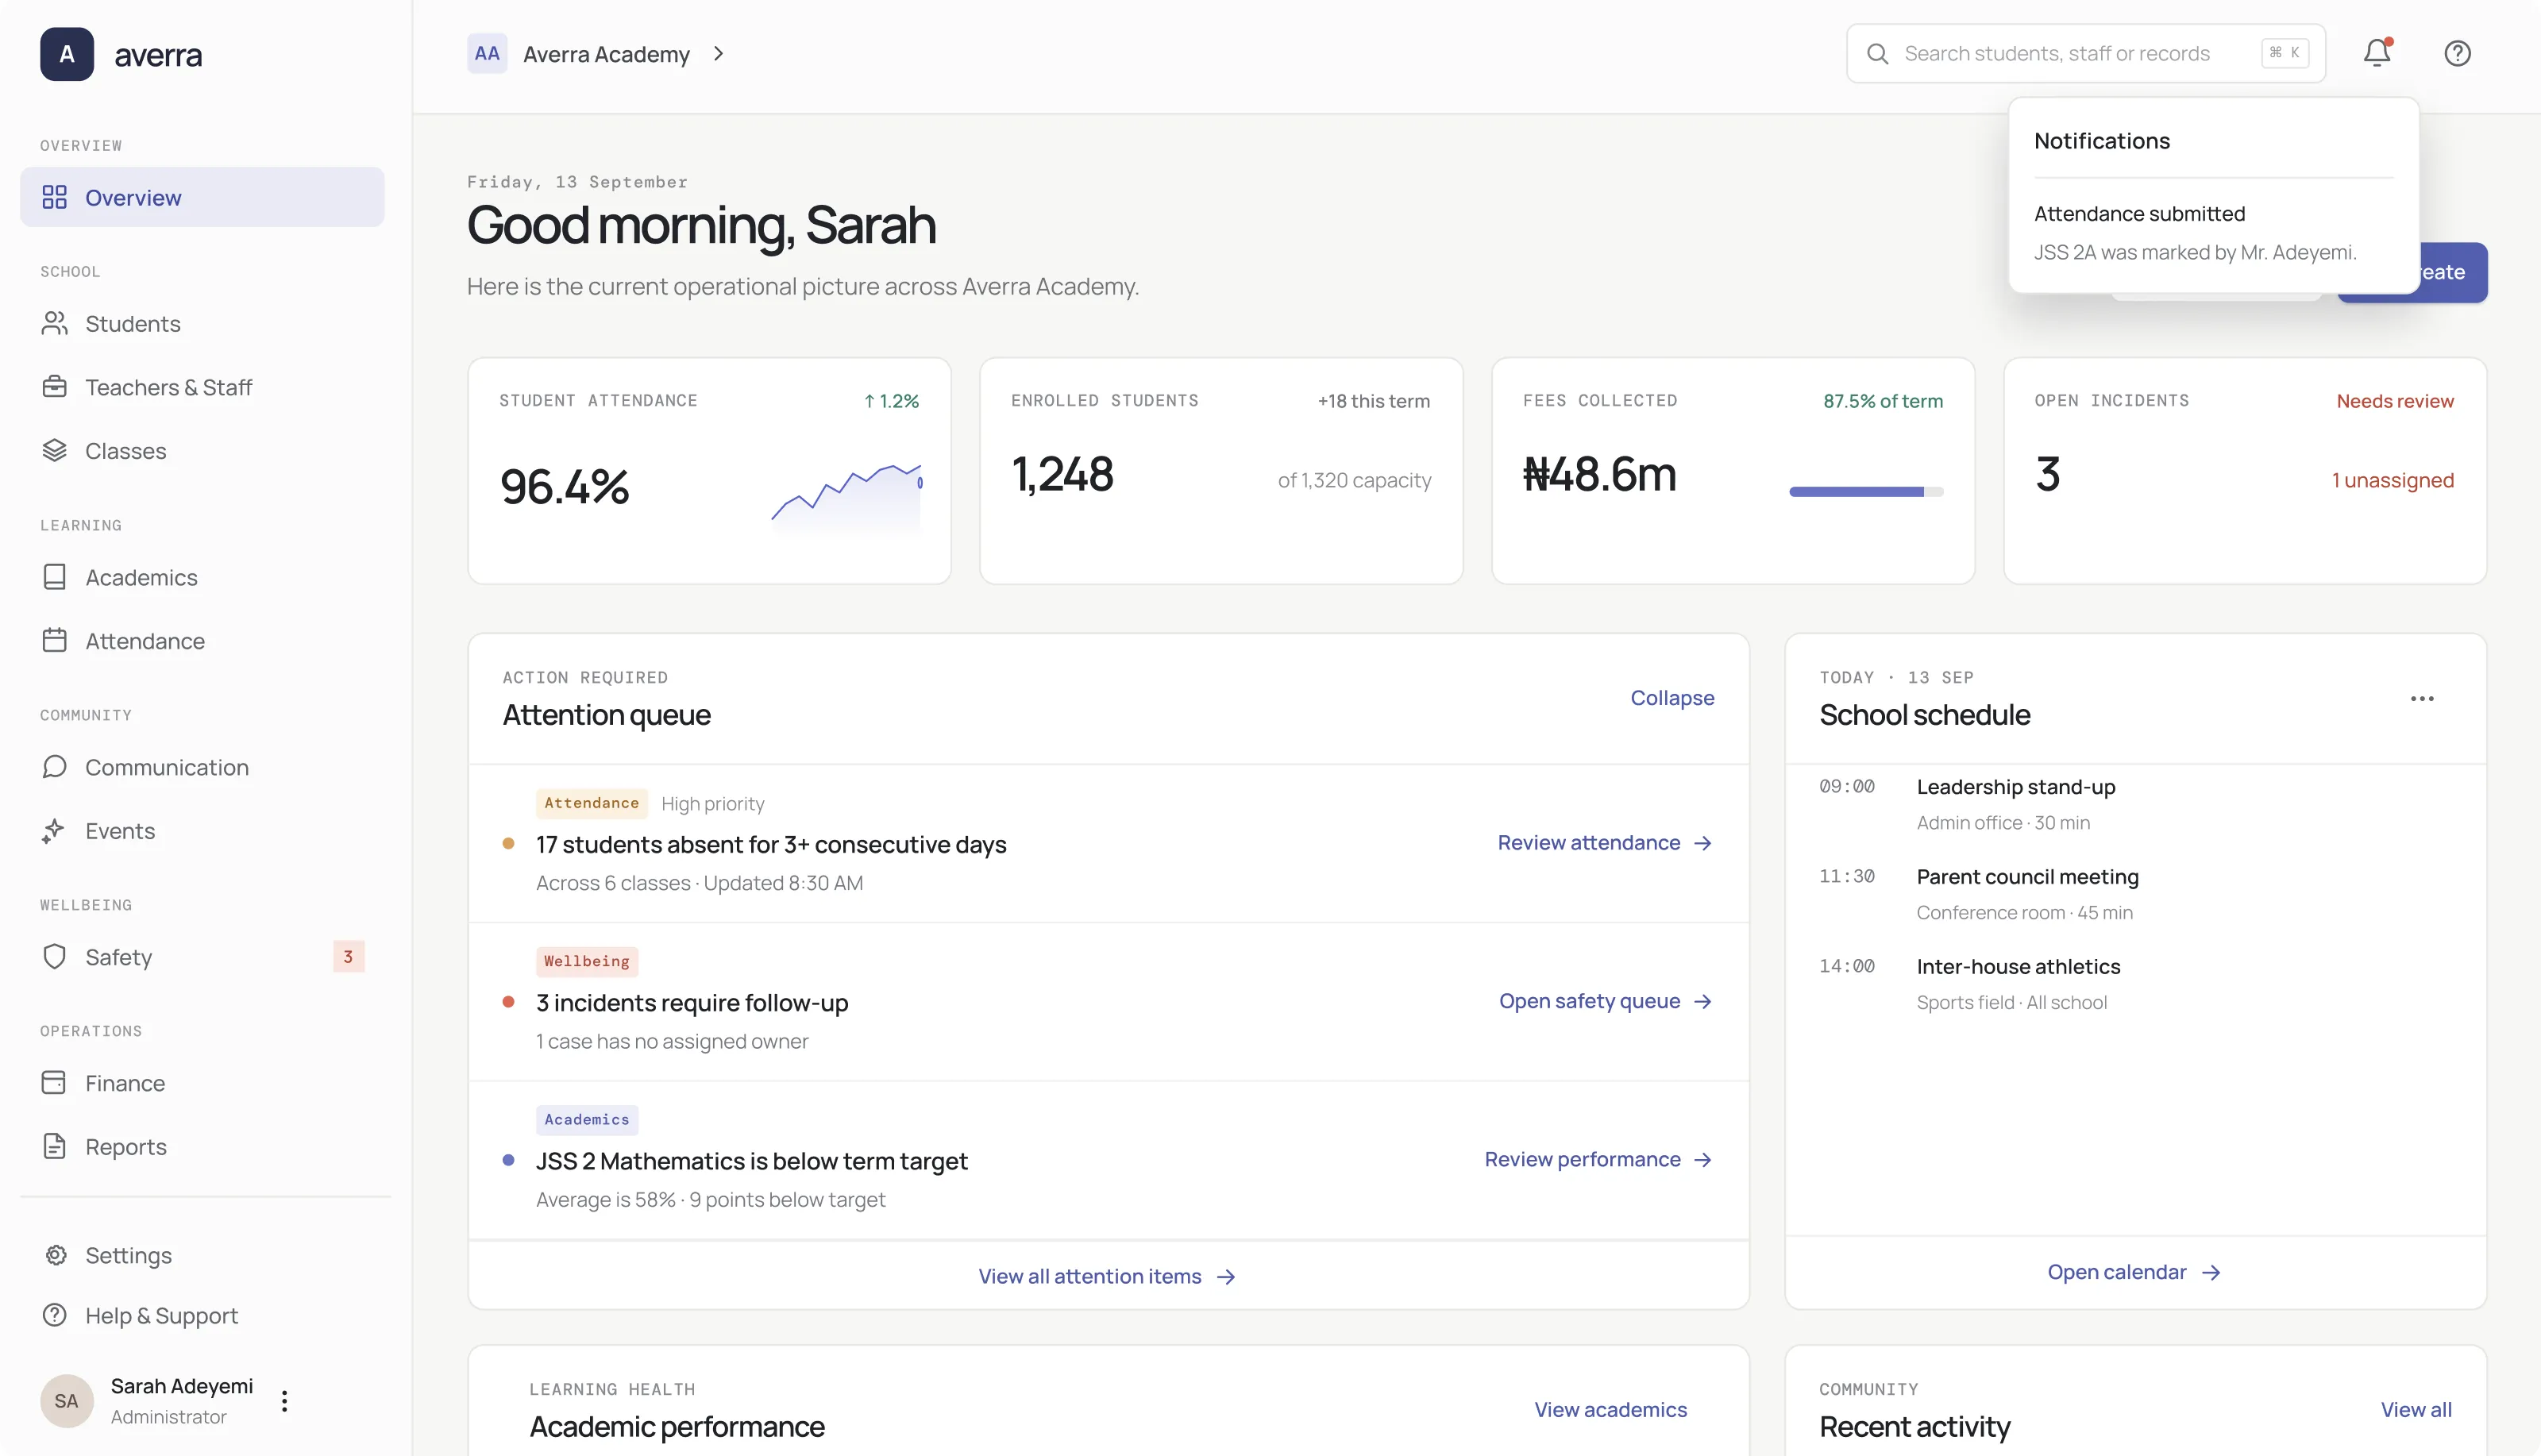This screenshot has width=2541, height=1456.
Task: Click the Reports document icon
Action: coord(55,1147)
